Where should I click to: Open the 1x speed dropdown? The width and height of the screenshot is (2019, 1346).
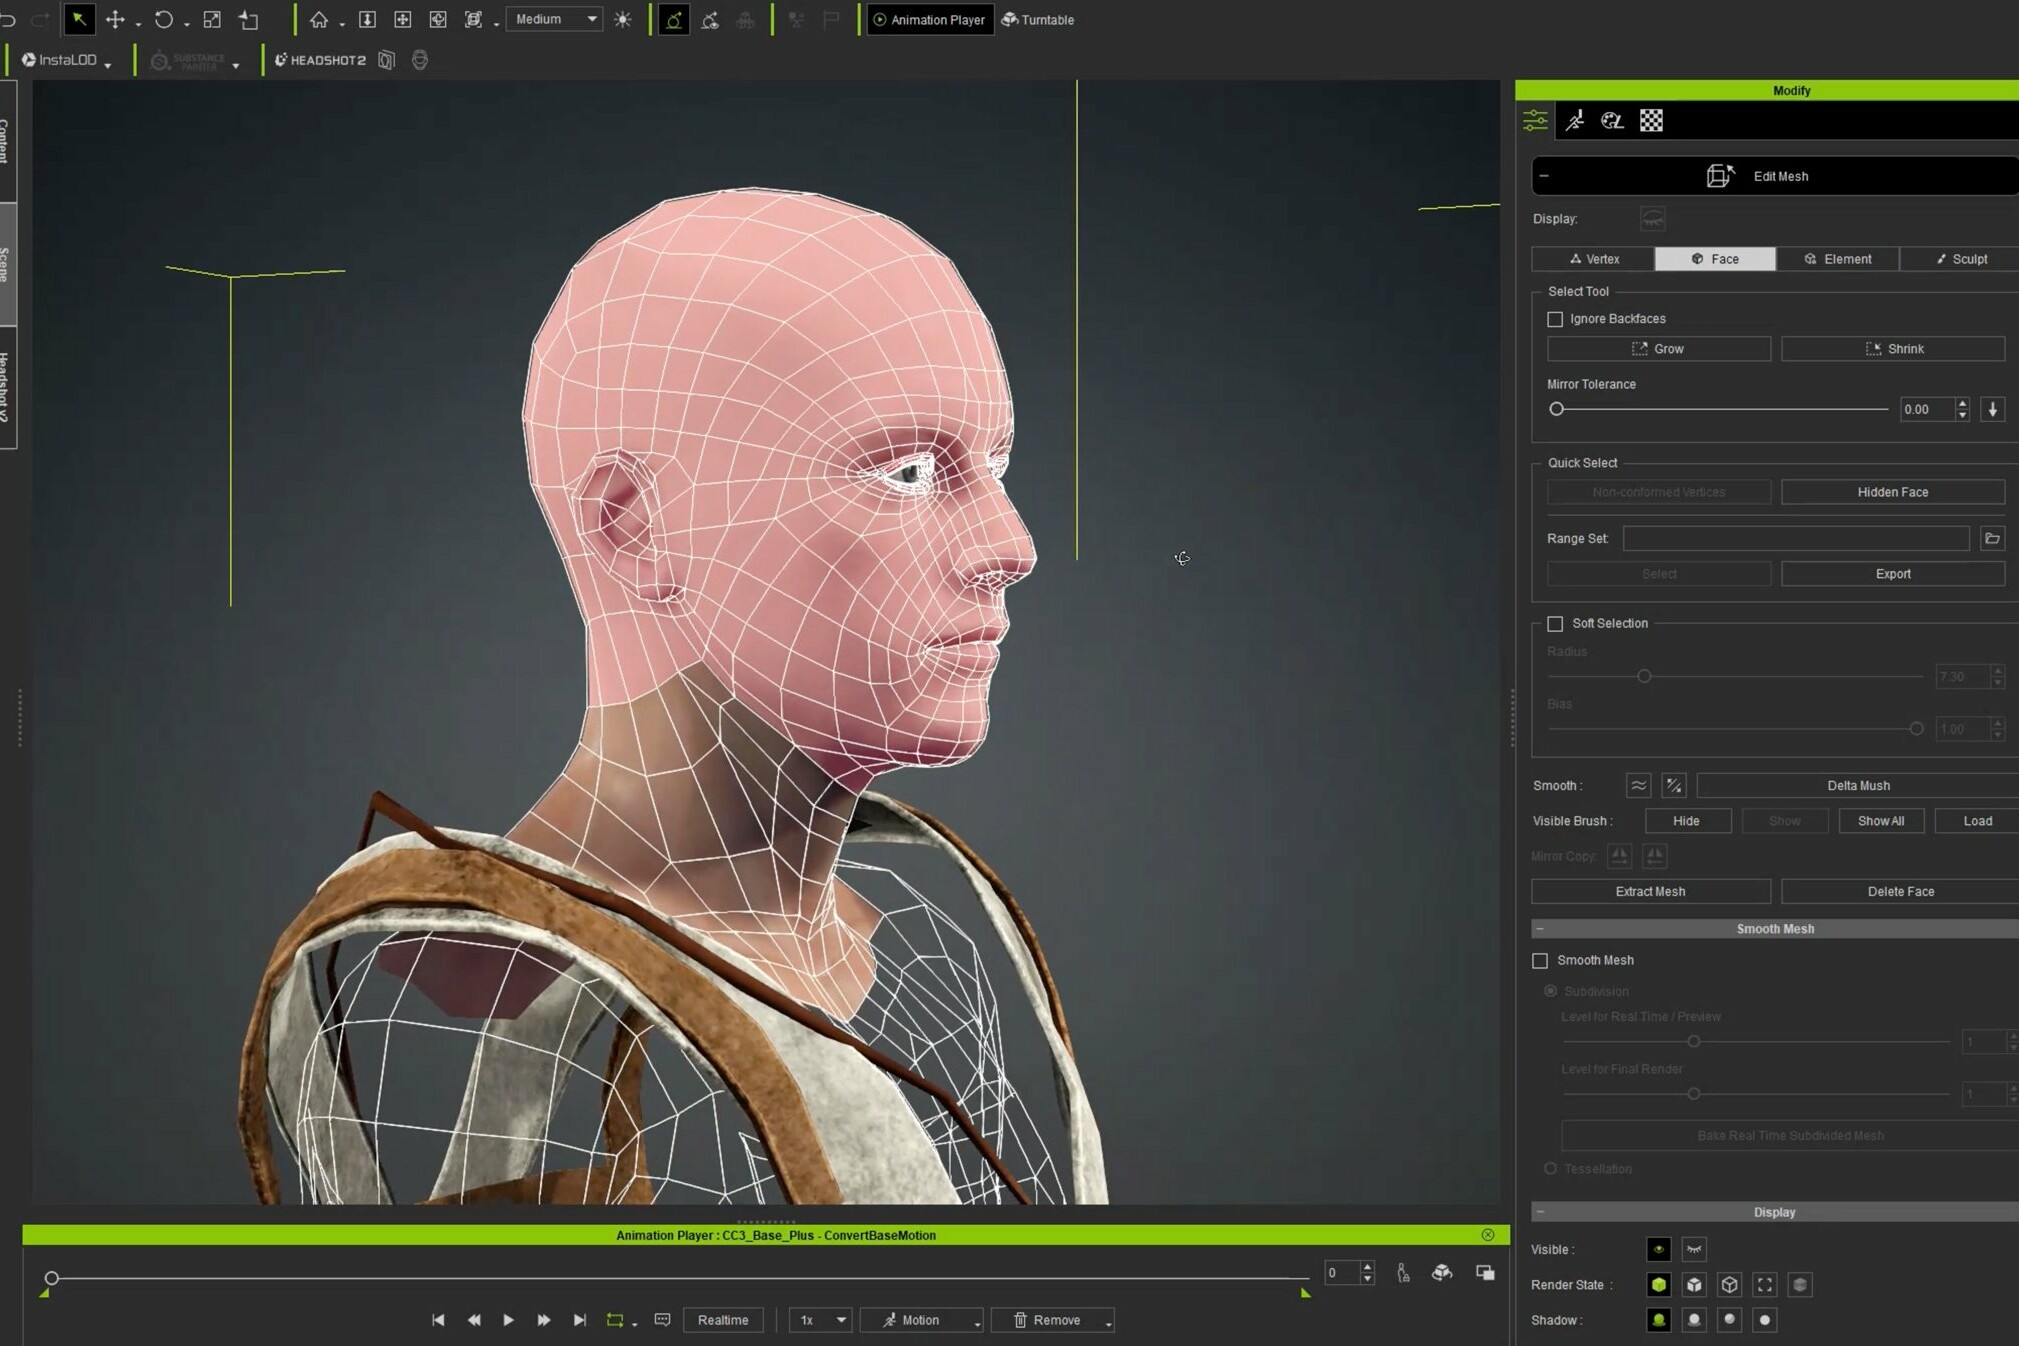pyautogui.click(x=820, y=1320)
